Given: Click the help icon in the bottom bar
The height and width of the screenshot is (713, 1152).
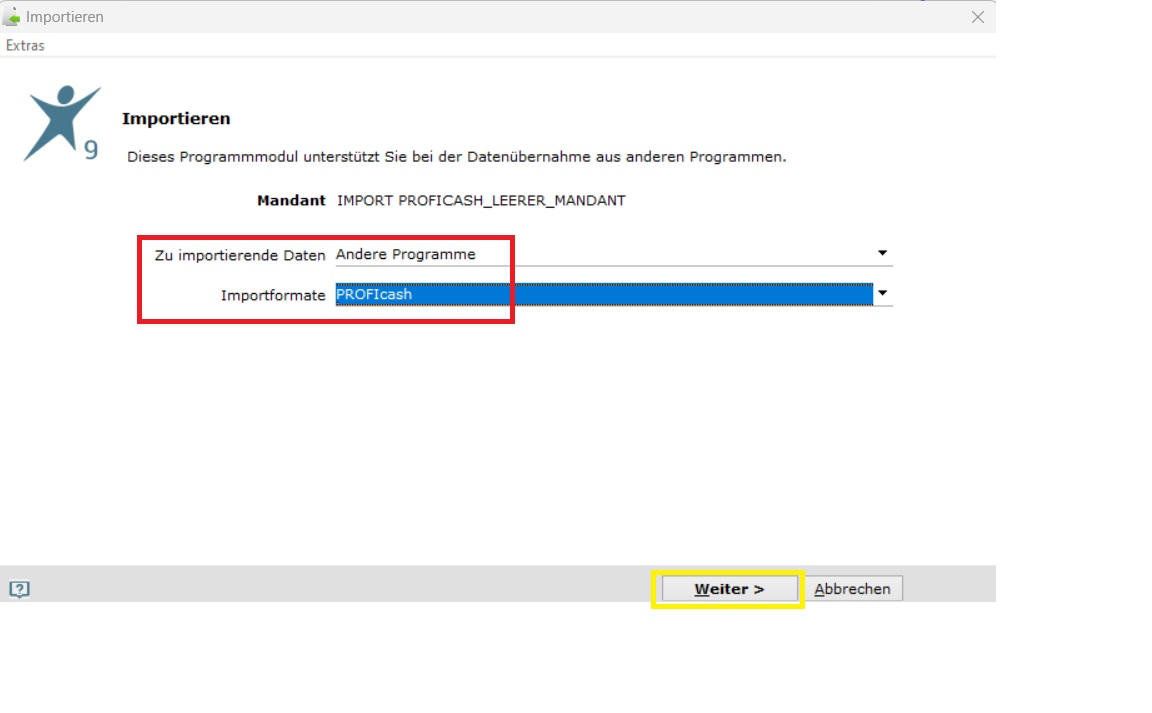Looking at the screenshot, I should point(19,589).
